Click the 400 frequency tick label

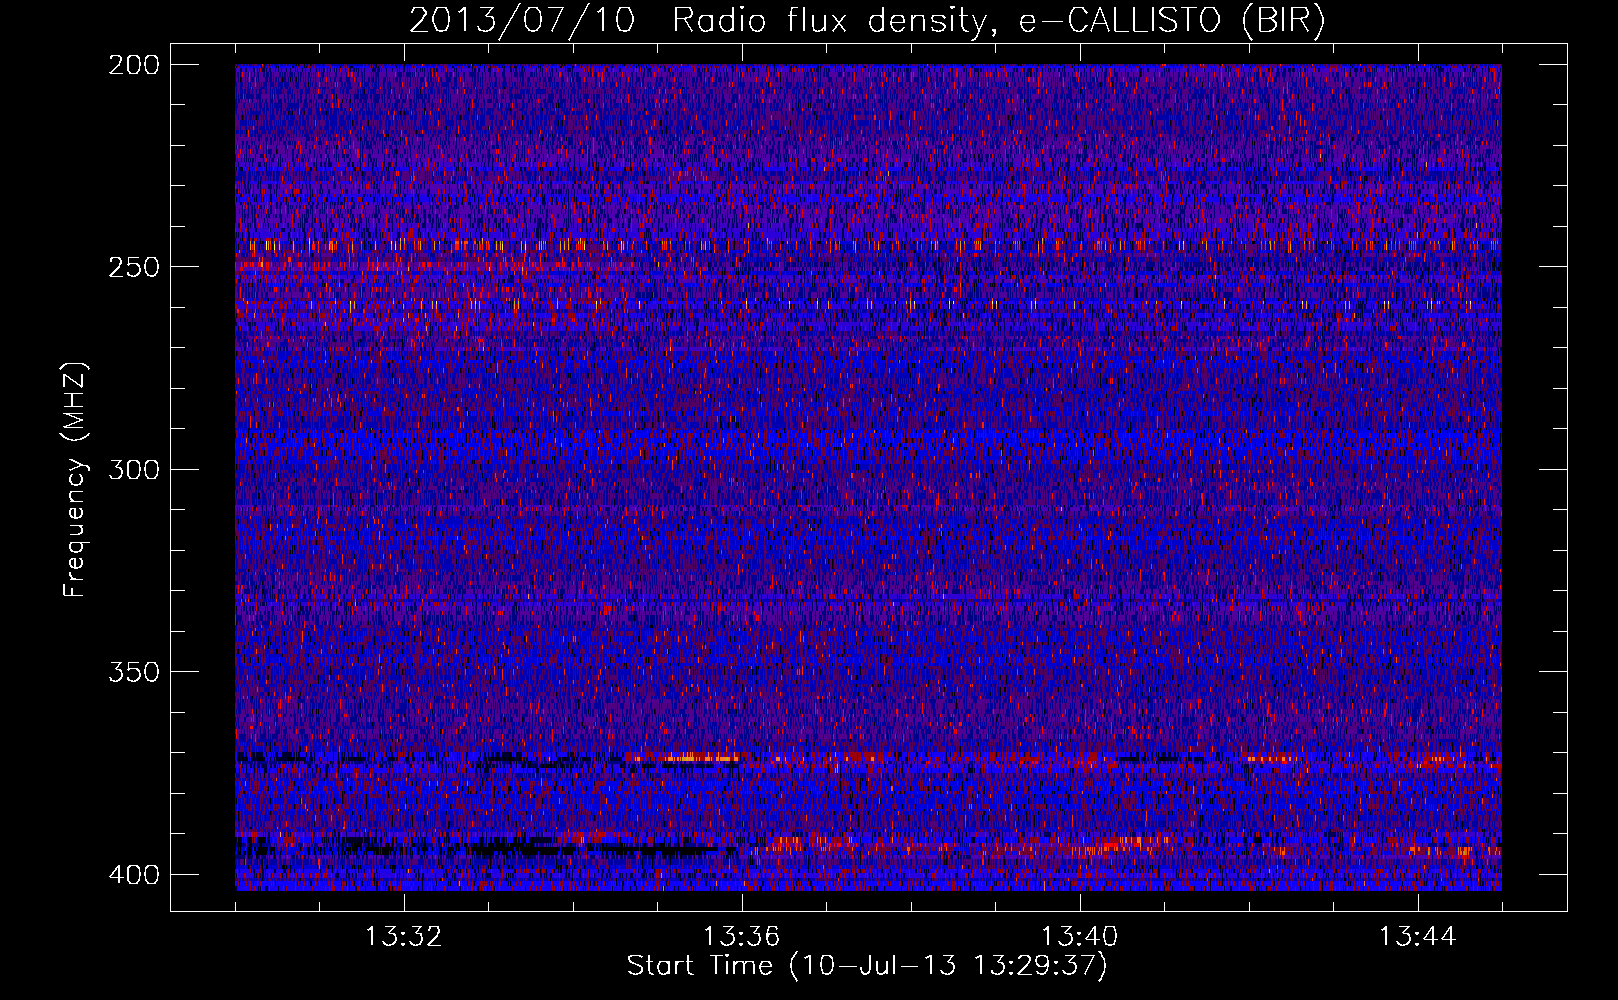133,875
